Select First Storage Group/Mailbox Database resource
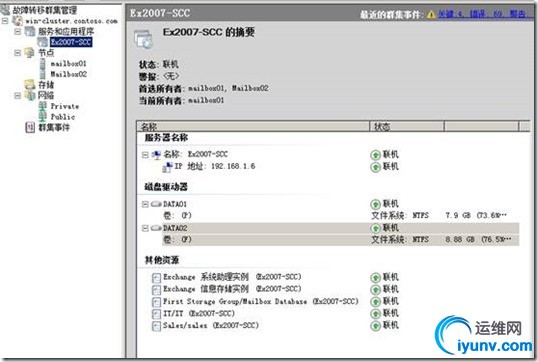The image size is (538, 362). [261, 301]
